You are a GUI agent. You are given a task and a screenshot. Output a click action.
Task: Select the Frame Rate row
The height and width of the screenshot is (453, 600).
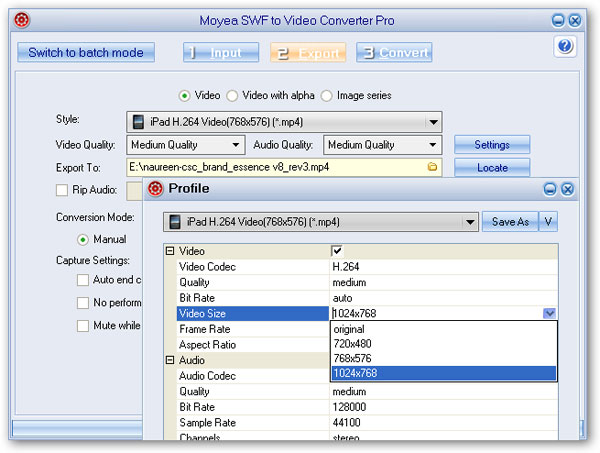253,329
